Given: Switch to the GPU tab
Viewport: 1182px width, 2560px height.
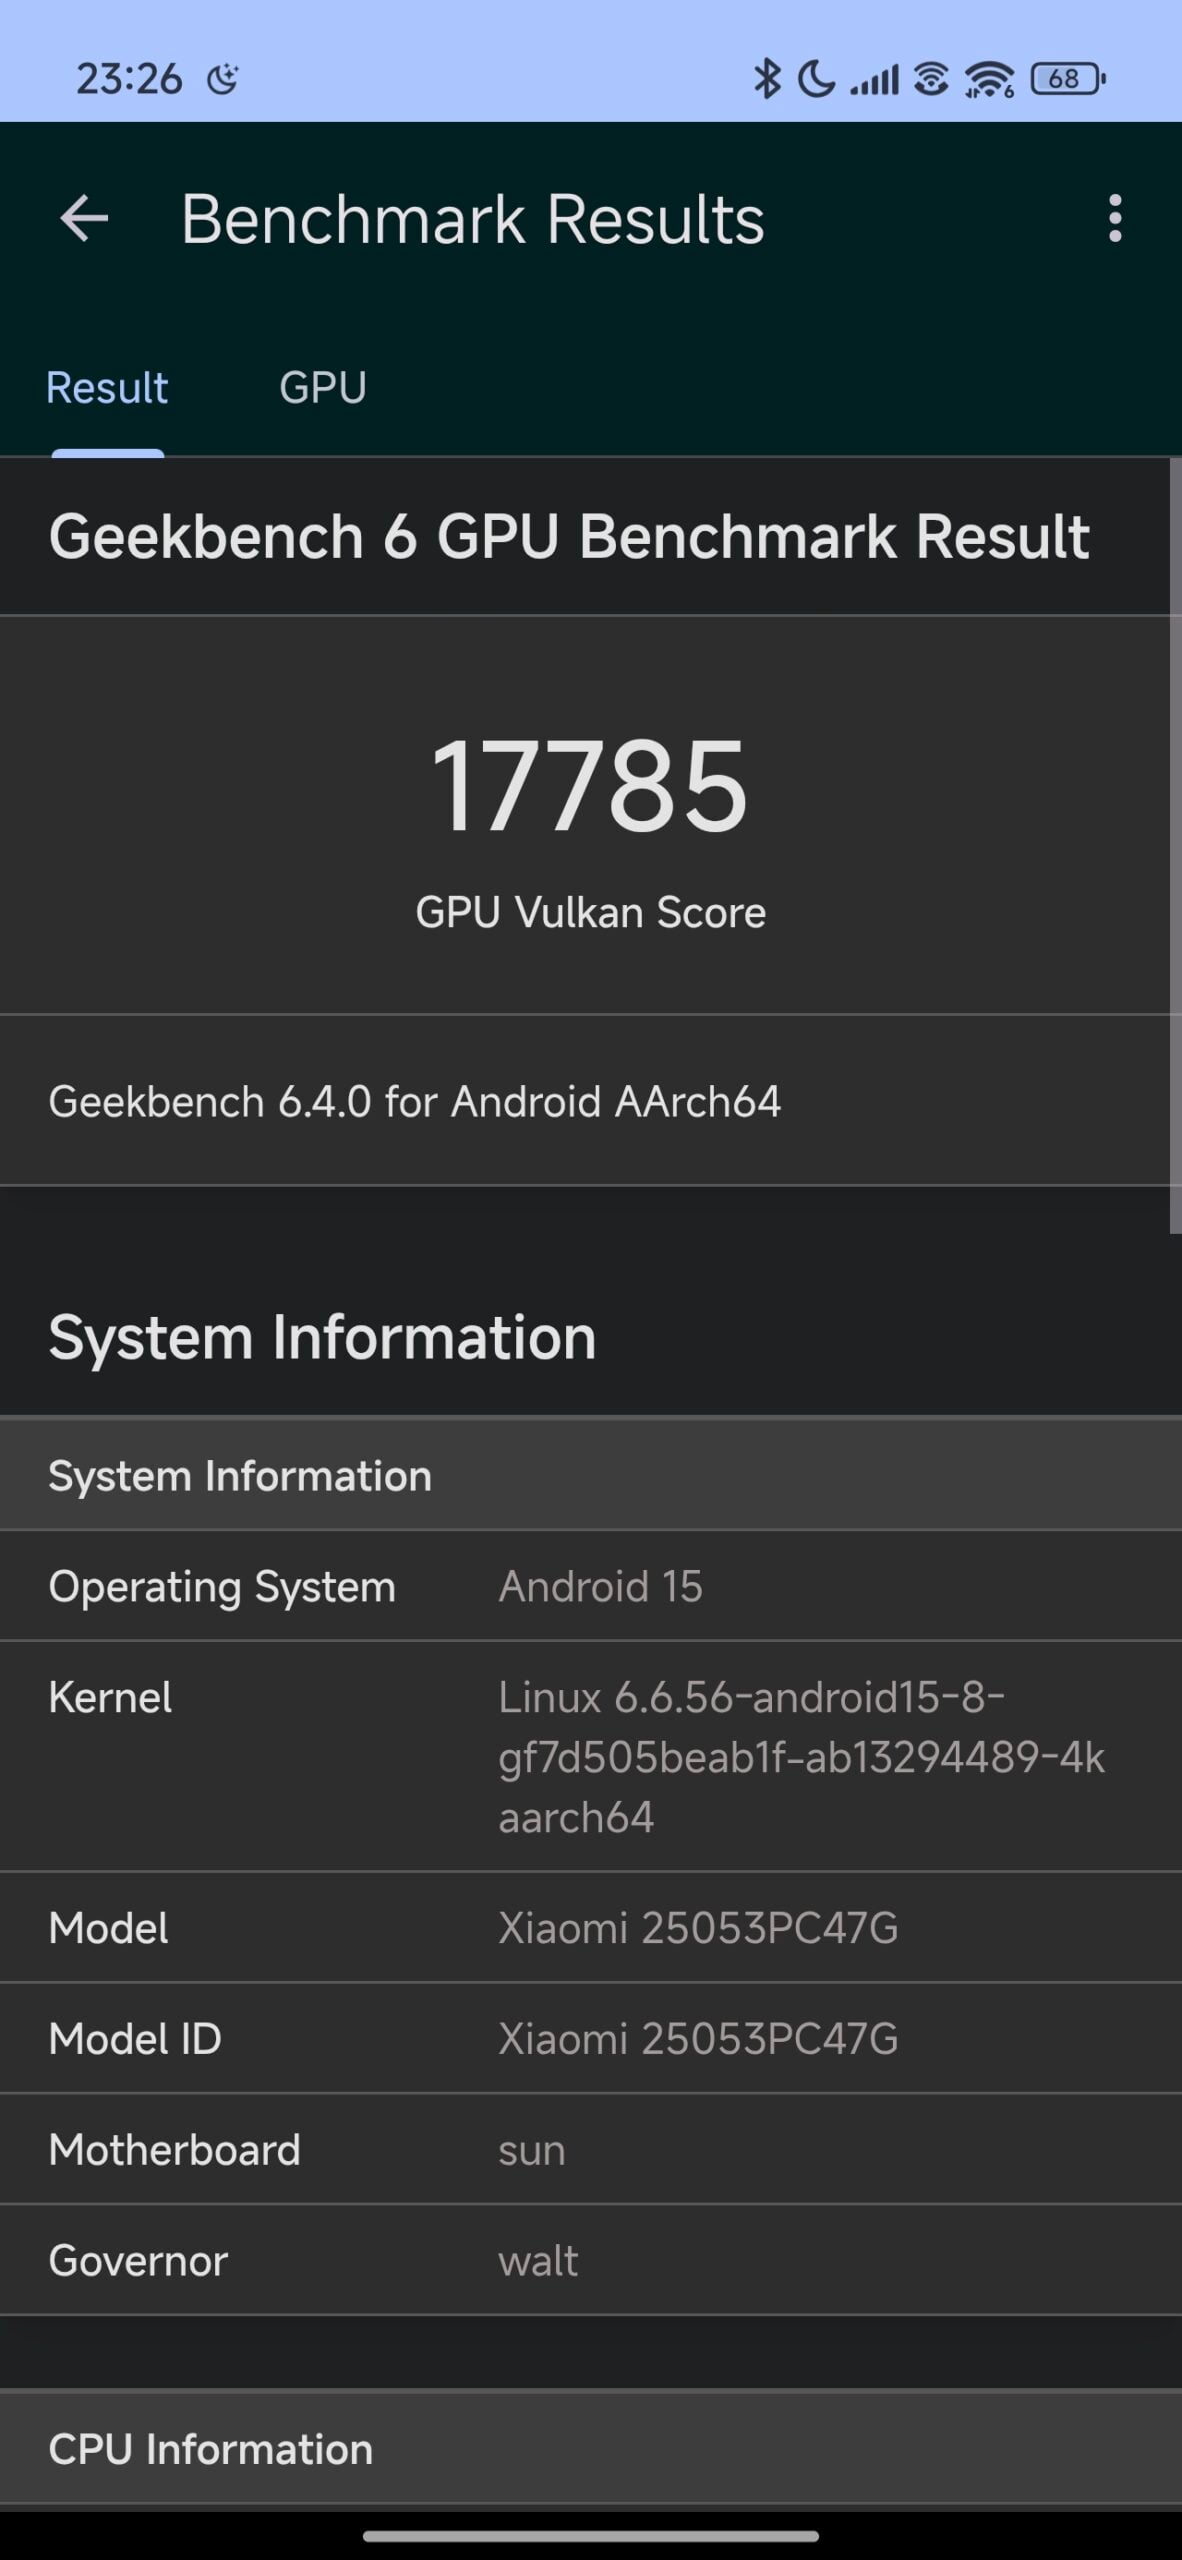Looking at the screenshot, I should click(x=323, y=388).
